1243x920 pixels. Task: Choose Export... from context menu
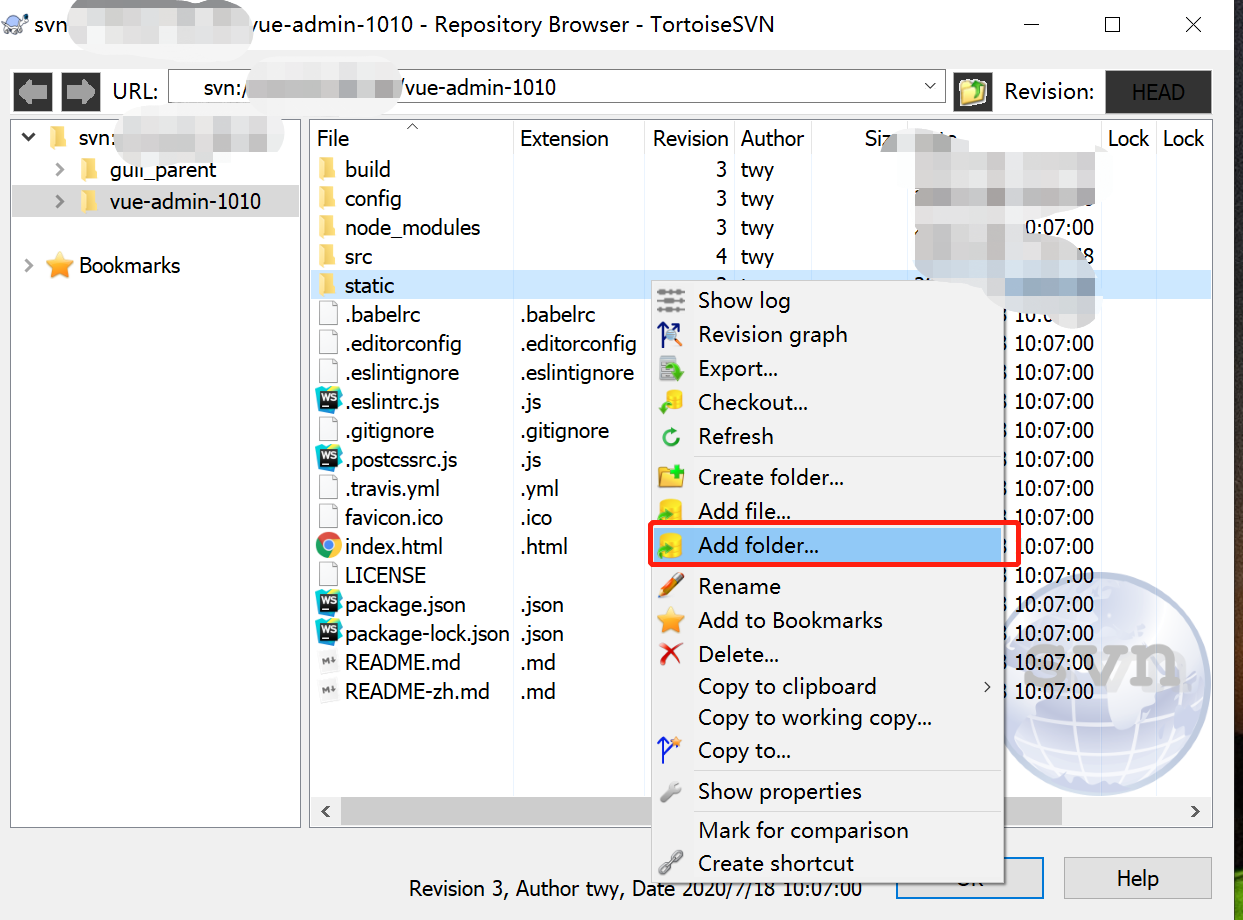point(827,368)
